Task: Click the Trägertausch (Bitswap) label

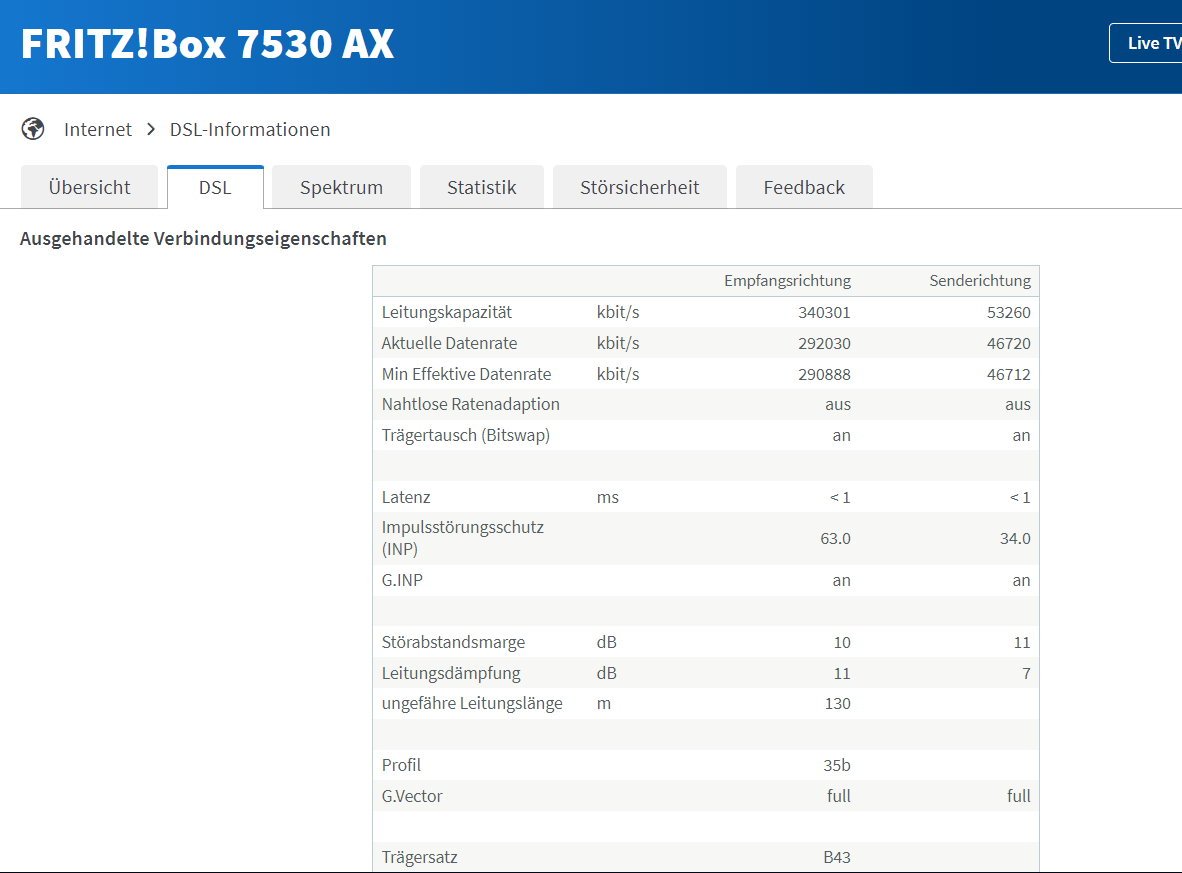Action: 466,435
